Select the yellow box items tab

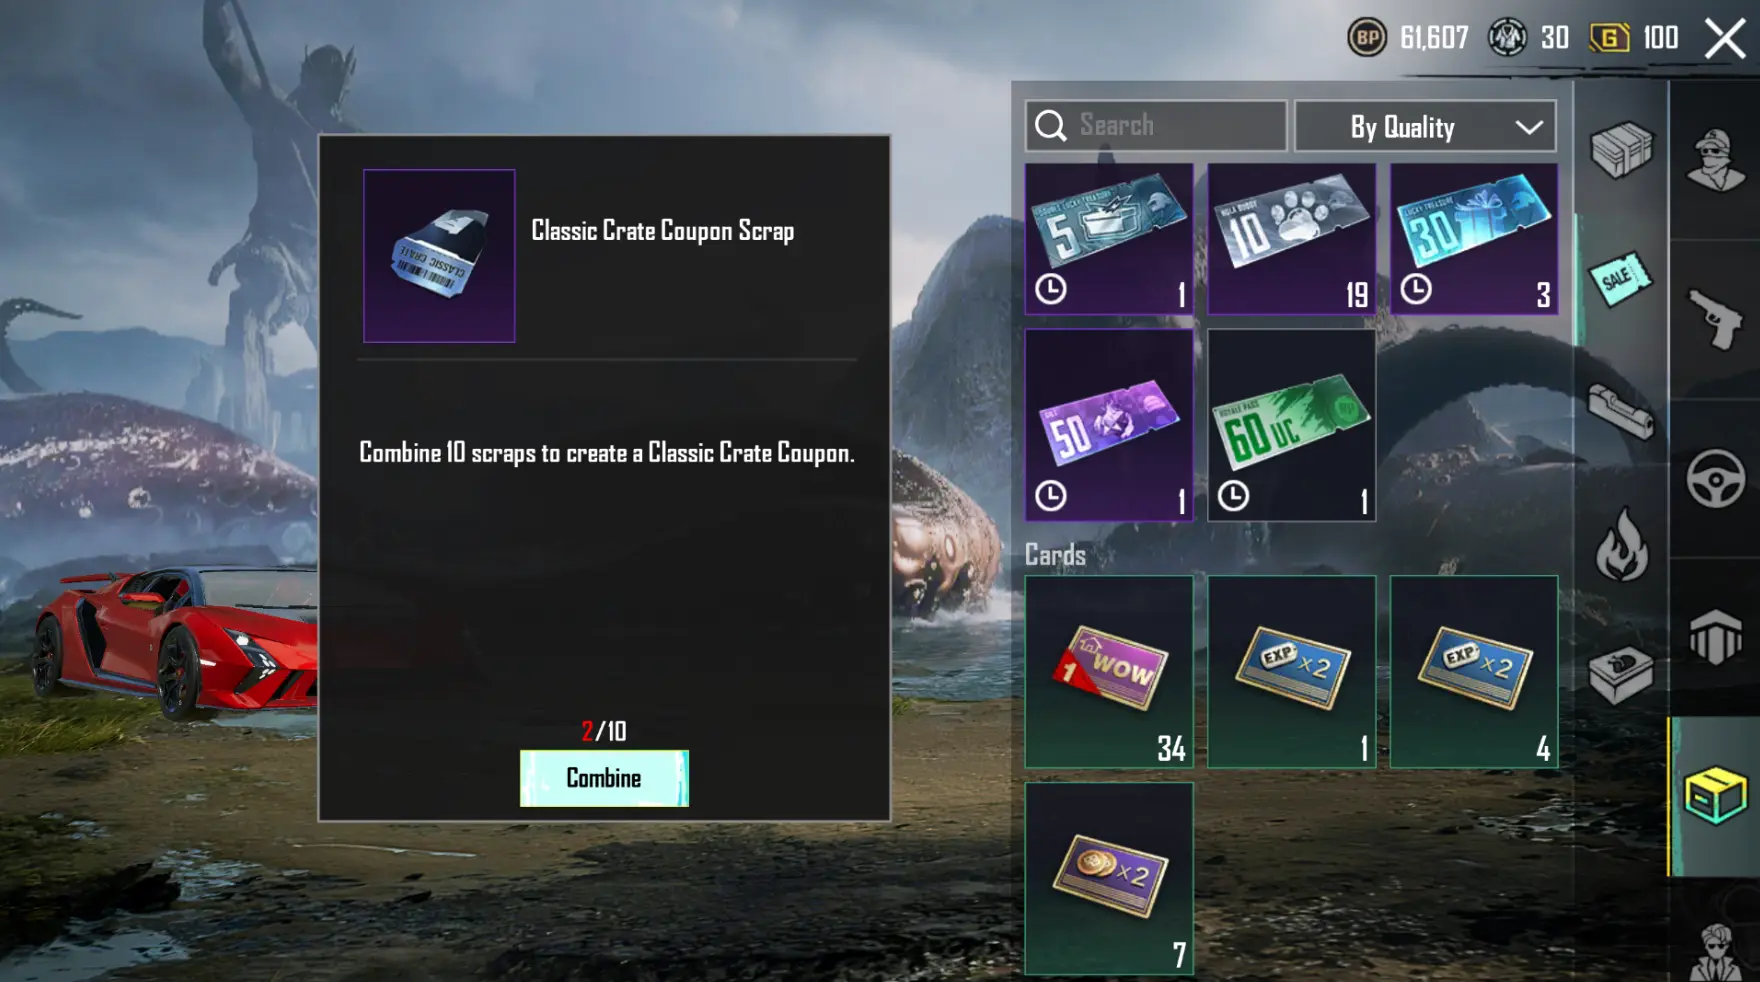coord(1715,796)
